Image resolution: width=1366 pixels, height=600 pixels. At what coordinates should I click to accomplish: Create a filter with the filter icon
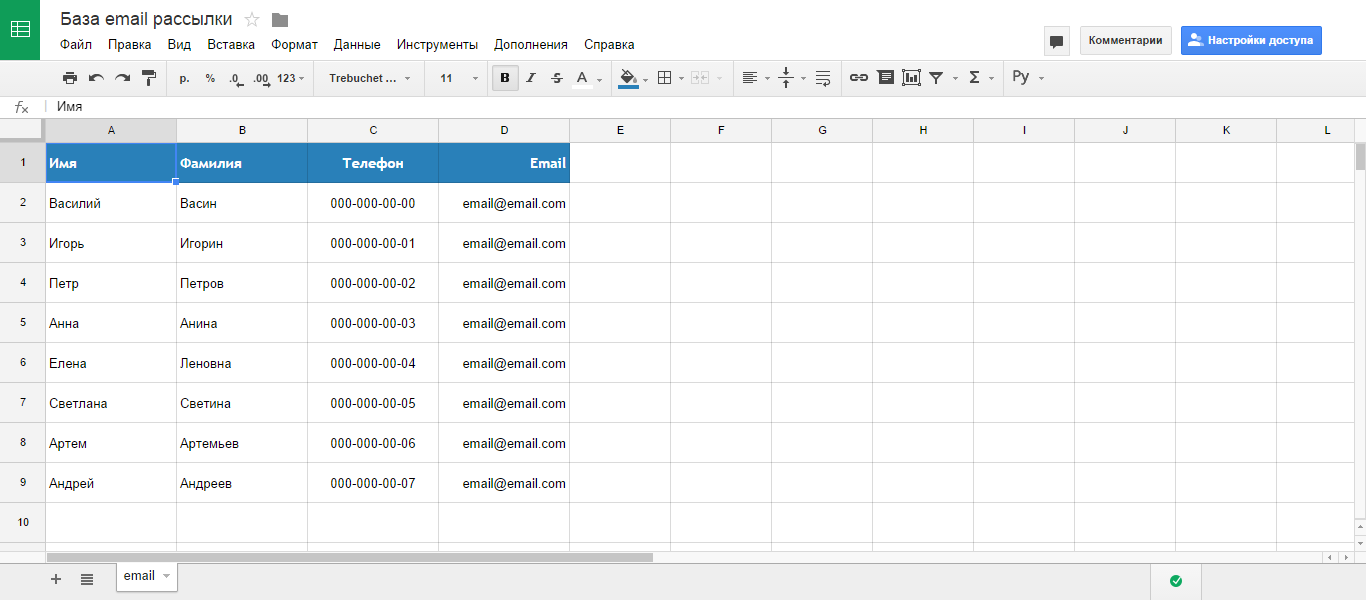pos(936,77)
